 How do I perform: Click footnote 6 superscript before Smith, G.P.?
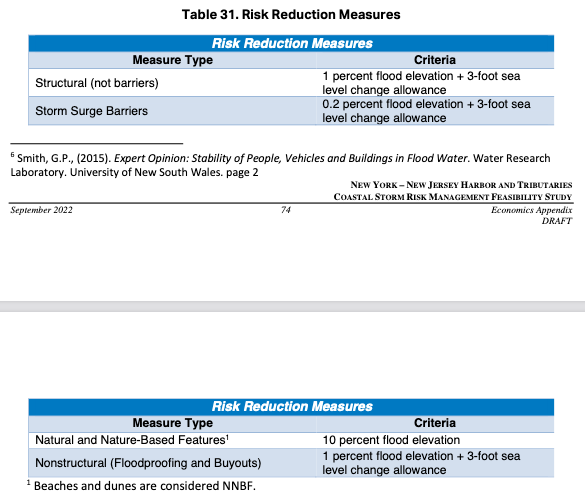click(x=13, y=155)
